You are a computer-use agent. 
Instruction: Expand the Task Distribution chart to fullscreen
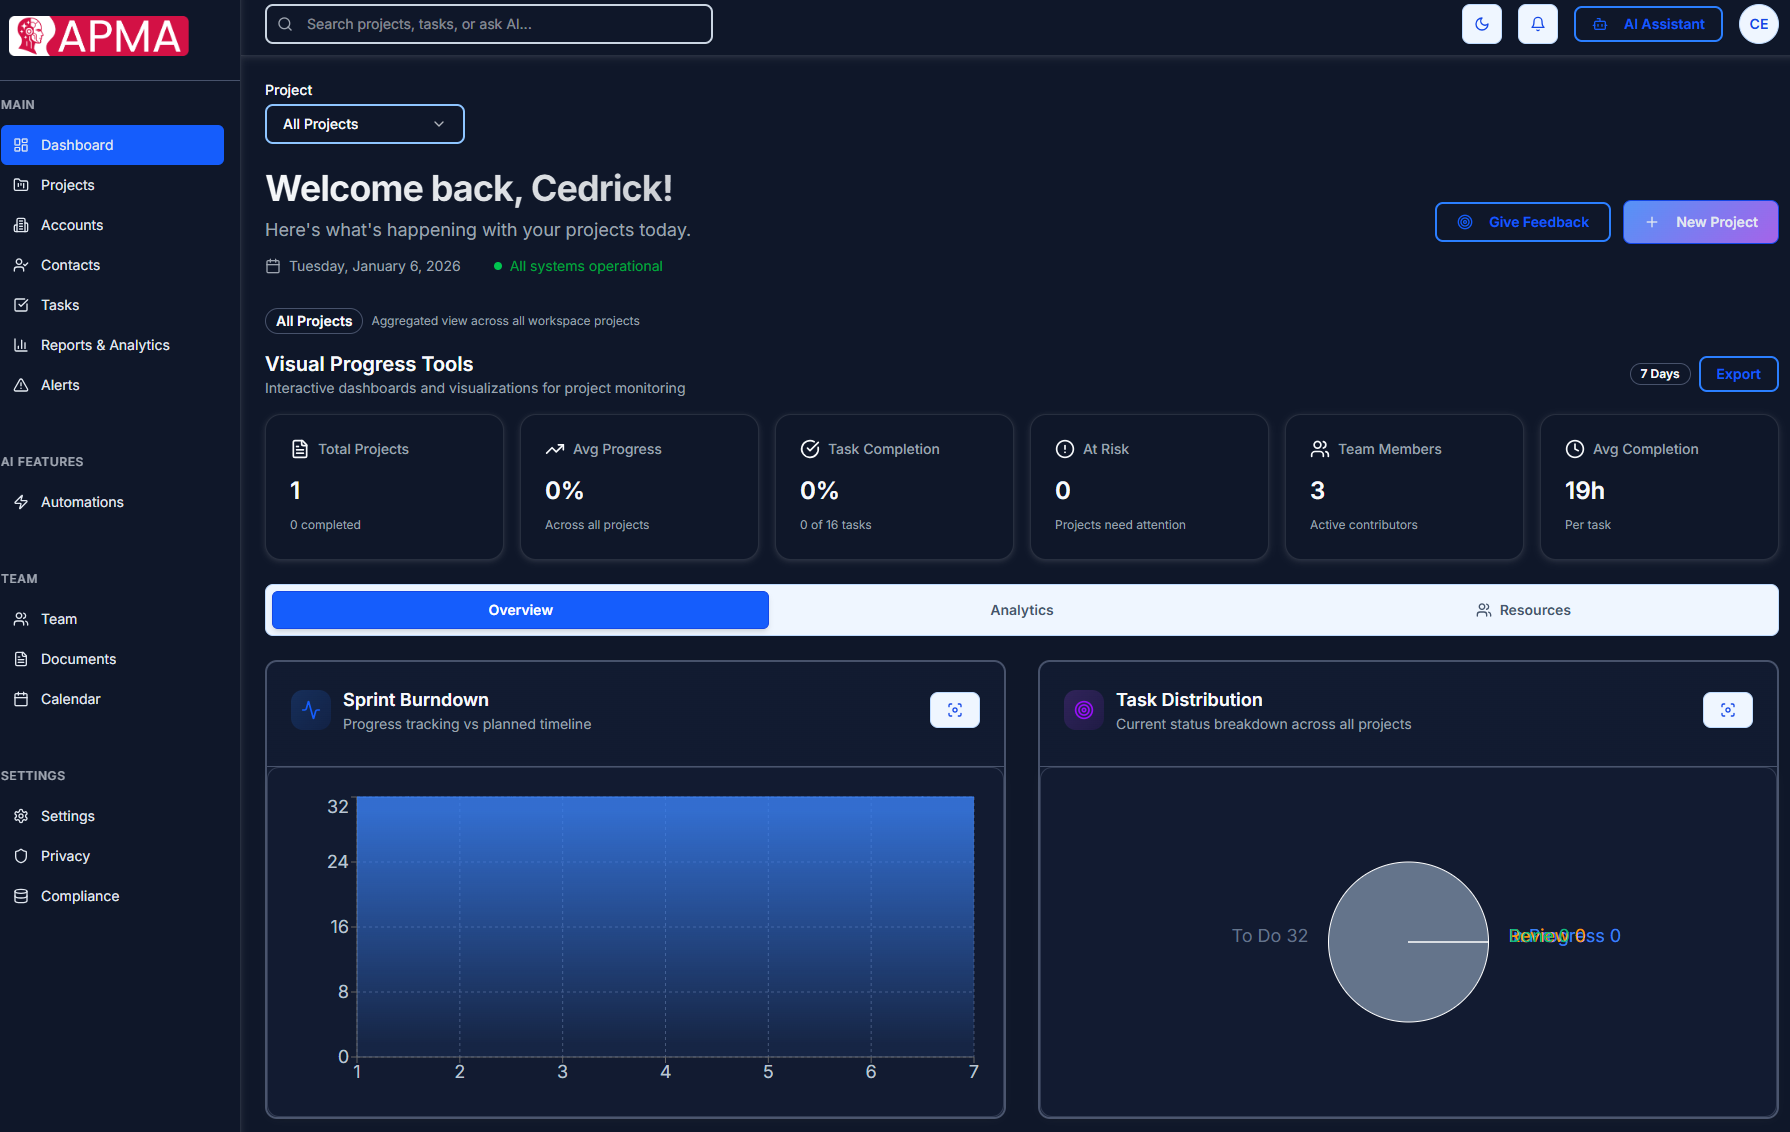point(1727,710)
